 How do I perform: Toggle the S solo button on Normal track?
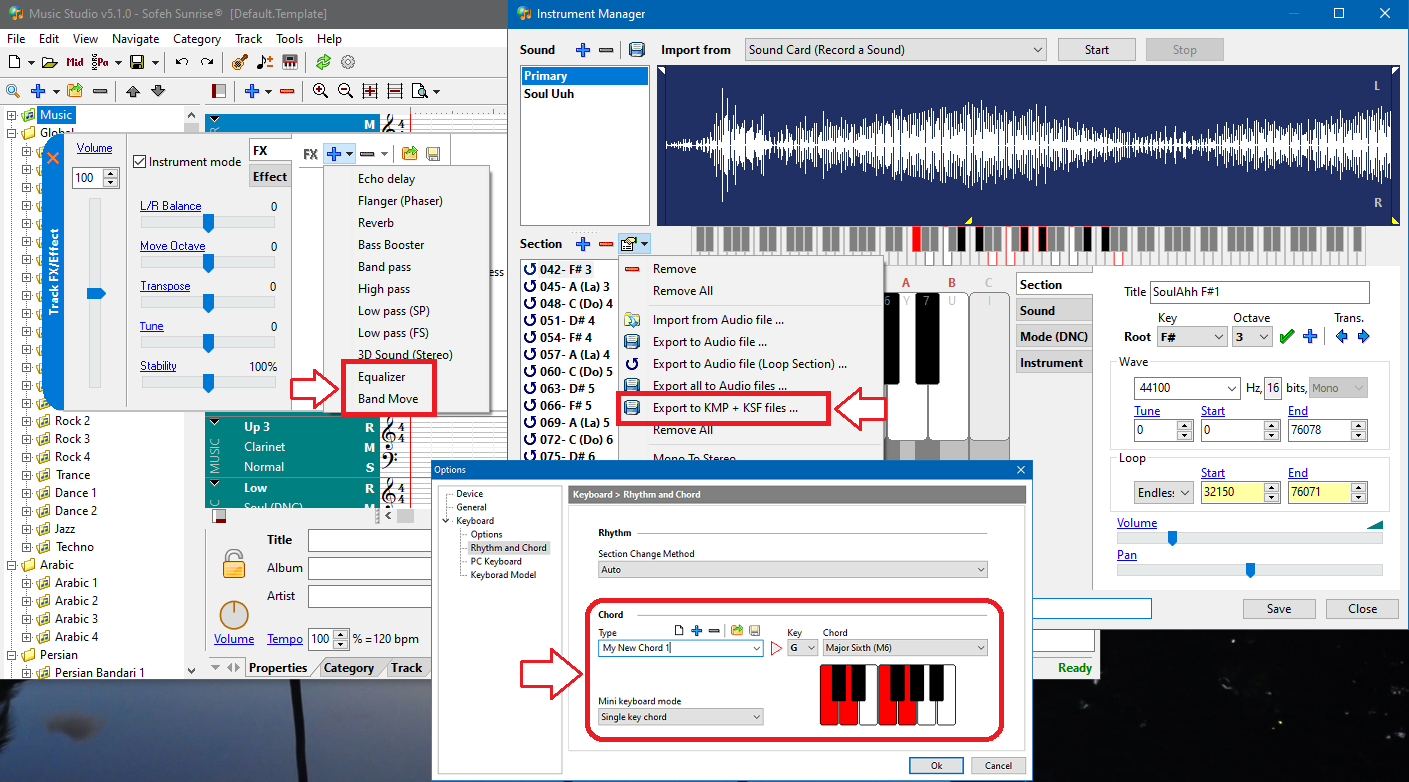369,467
